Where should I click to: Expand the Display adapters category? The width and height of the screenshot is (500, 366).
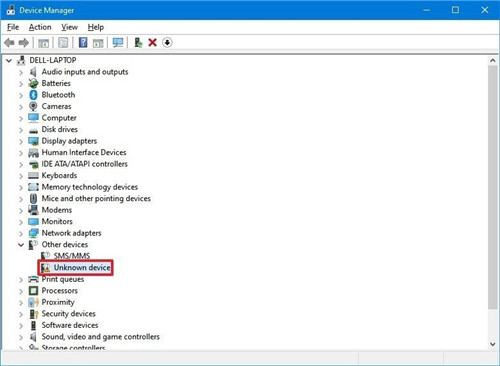pos(21,141)
